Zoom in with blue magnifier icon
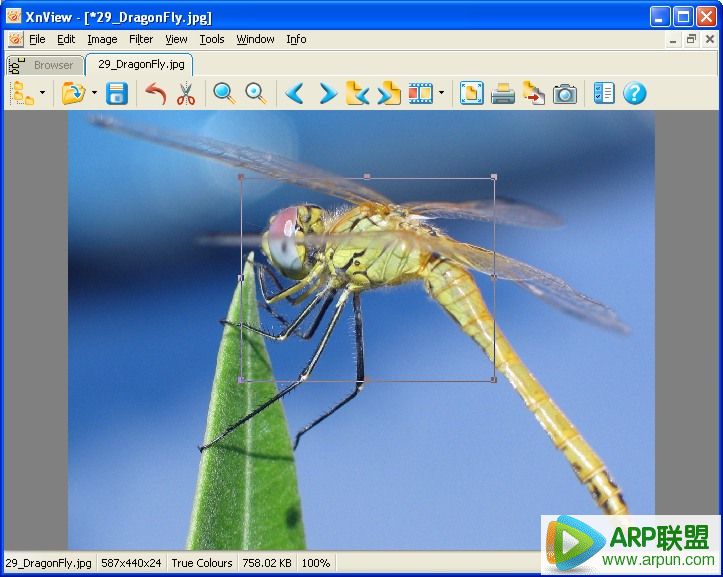Screen dimensions: 723x577 225,93
